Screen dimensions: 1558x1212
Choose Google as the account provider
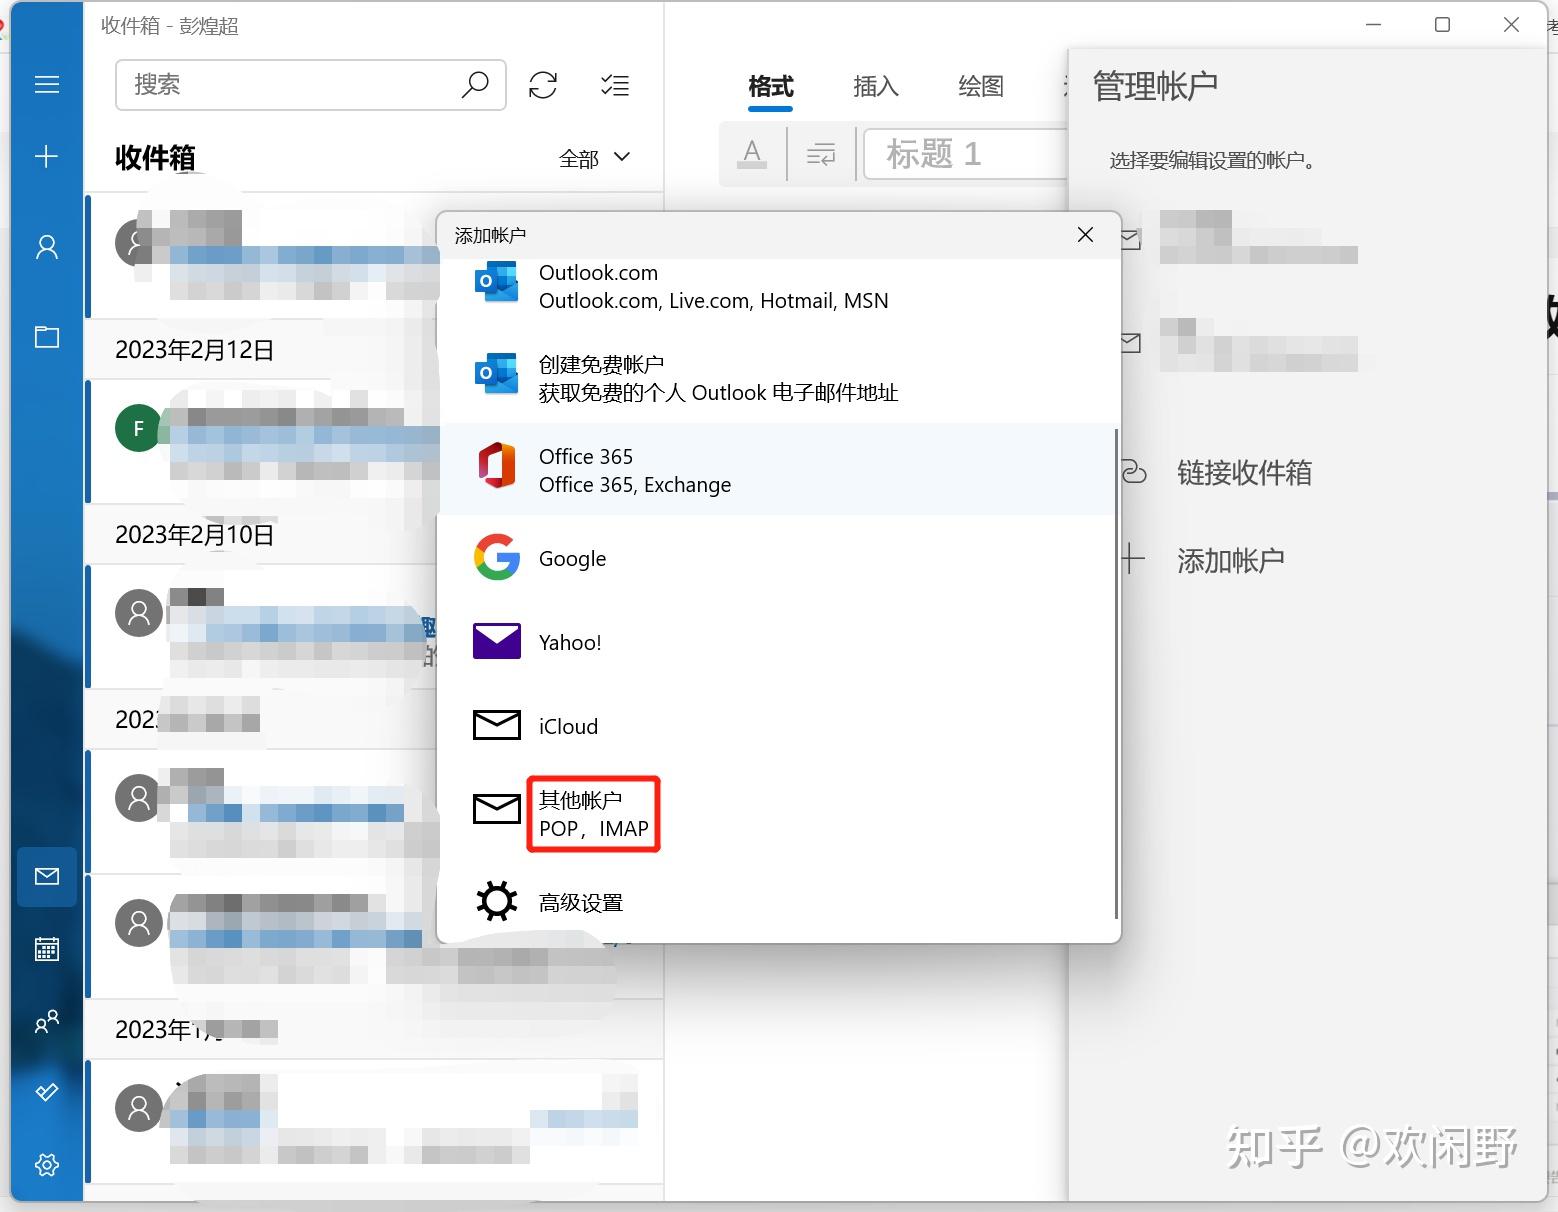[571, 558]
